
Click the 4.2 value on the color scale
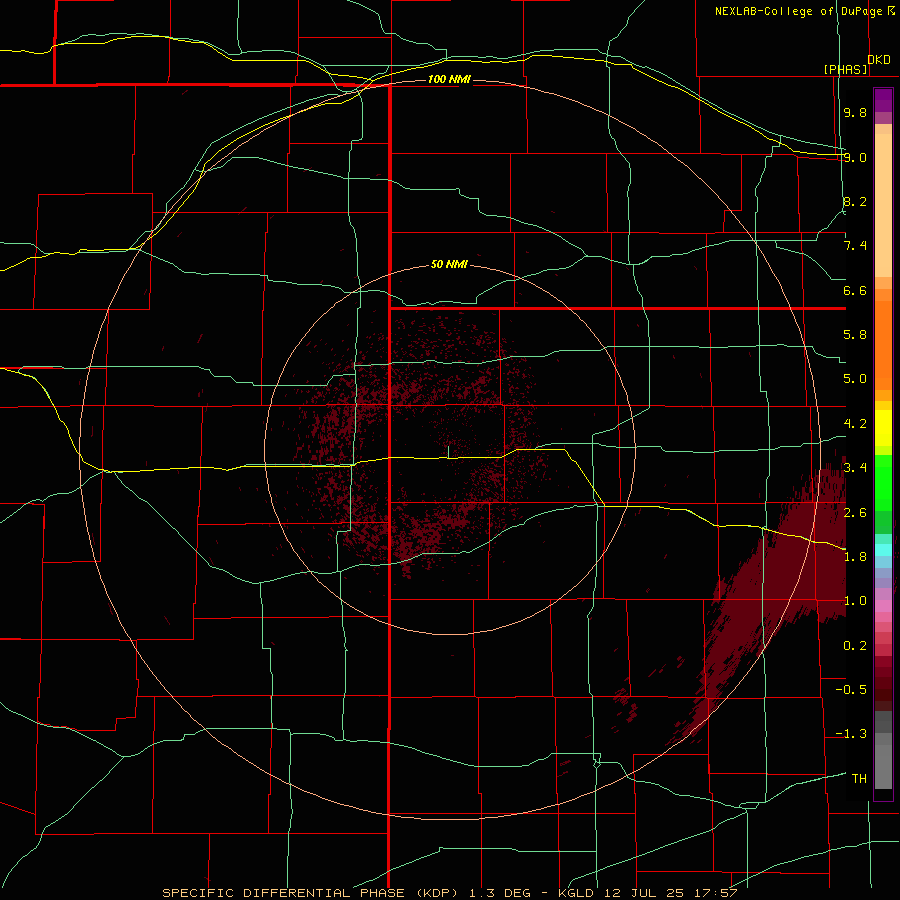click(x=855, y=424)
